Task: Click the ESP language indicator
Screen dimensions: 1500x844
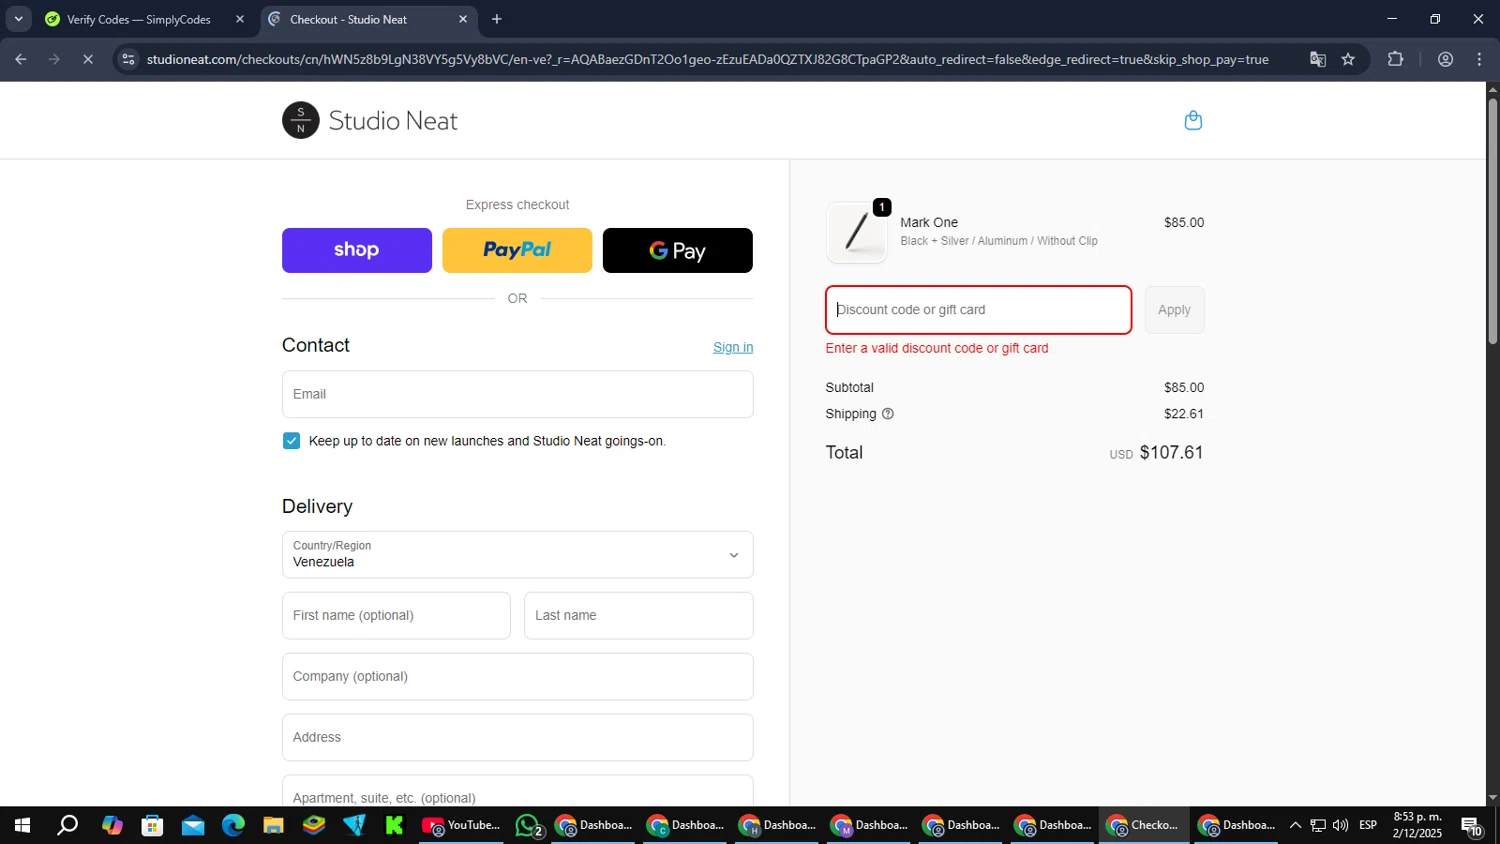Action: (x=1368, y=825)
